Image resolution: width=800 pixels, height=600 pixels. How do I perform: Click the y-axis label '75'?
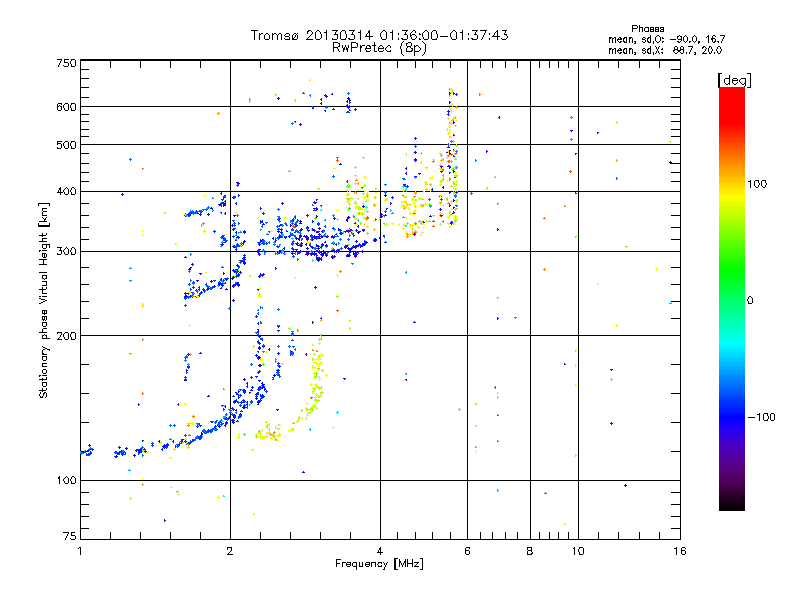(x=70, y=536)
